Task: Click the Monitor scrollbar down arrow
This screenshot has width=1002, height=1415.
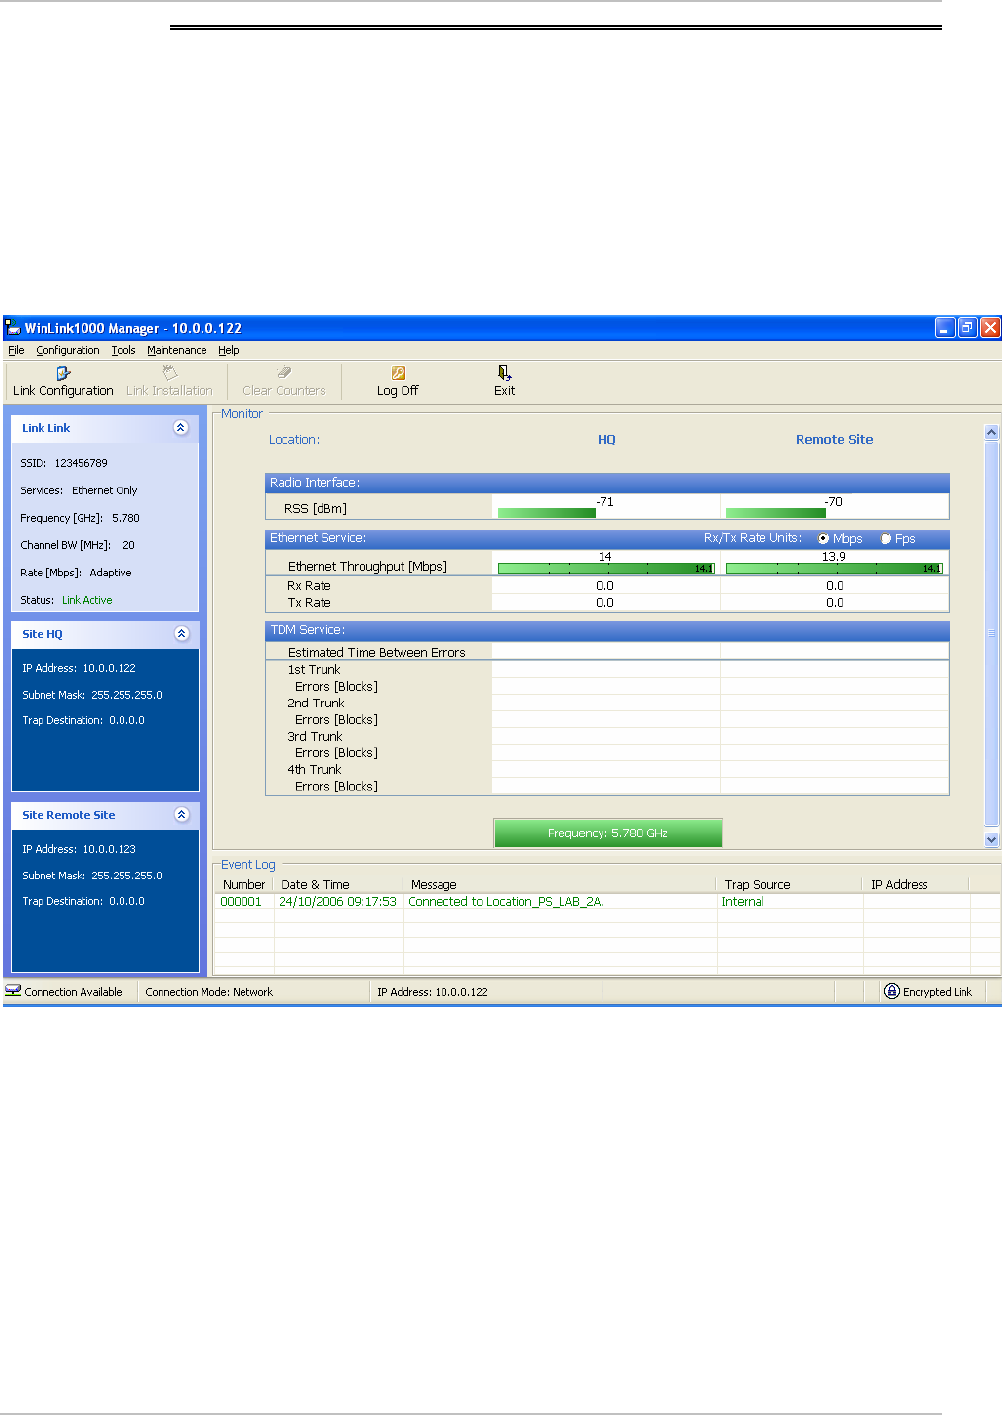Action: (x=992, y=840)
